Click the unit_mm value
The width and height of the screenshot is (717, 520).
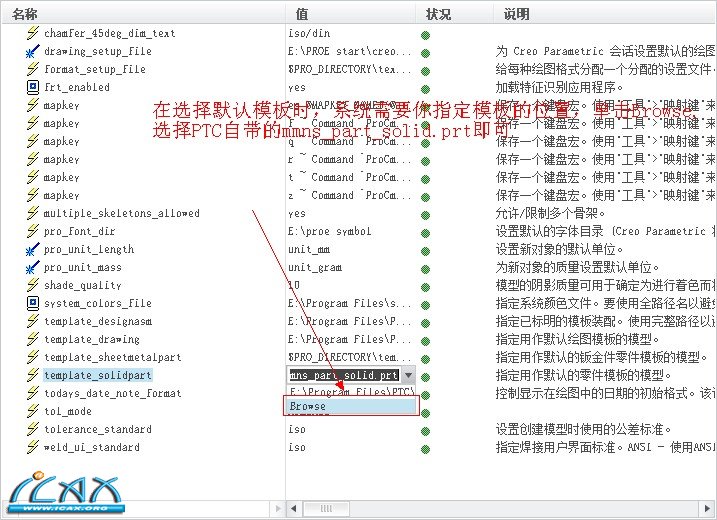point(309,250)
